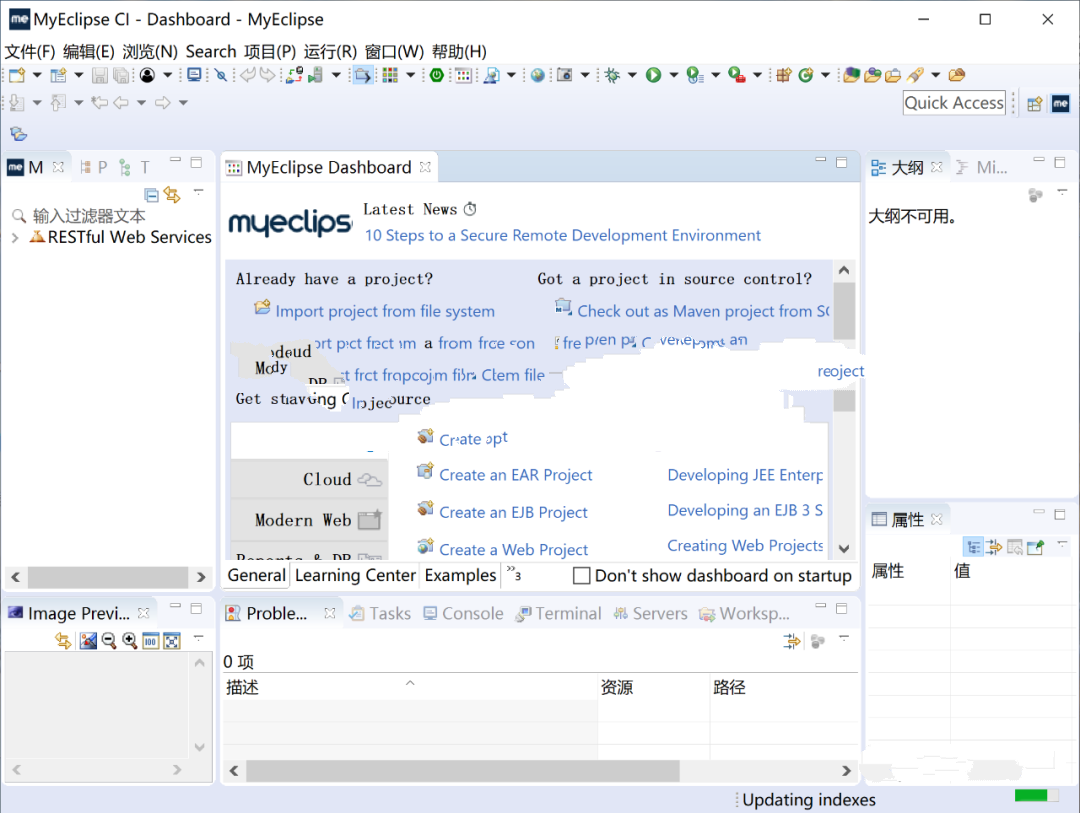Click the dashboard scroll down arrow
This screenshot has width=1080, height=813.
(844, 549)
